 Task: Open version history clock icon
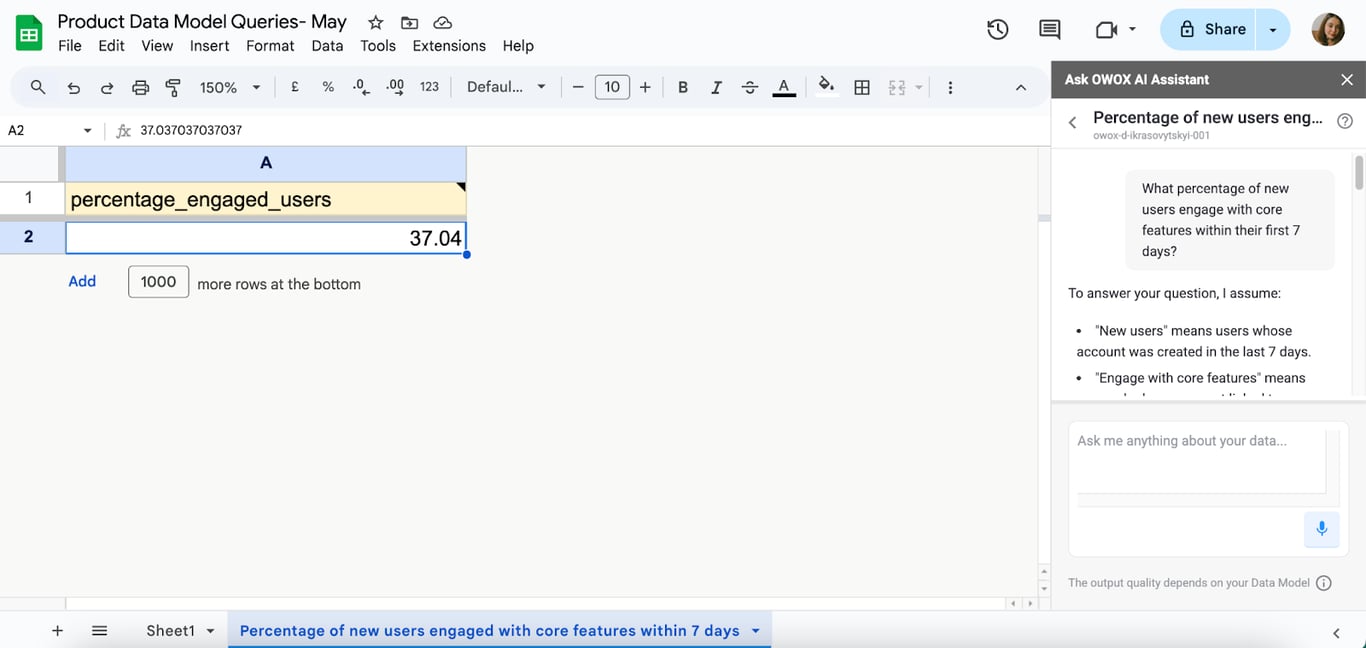coord(997,30)
